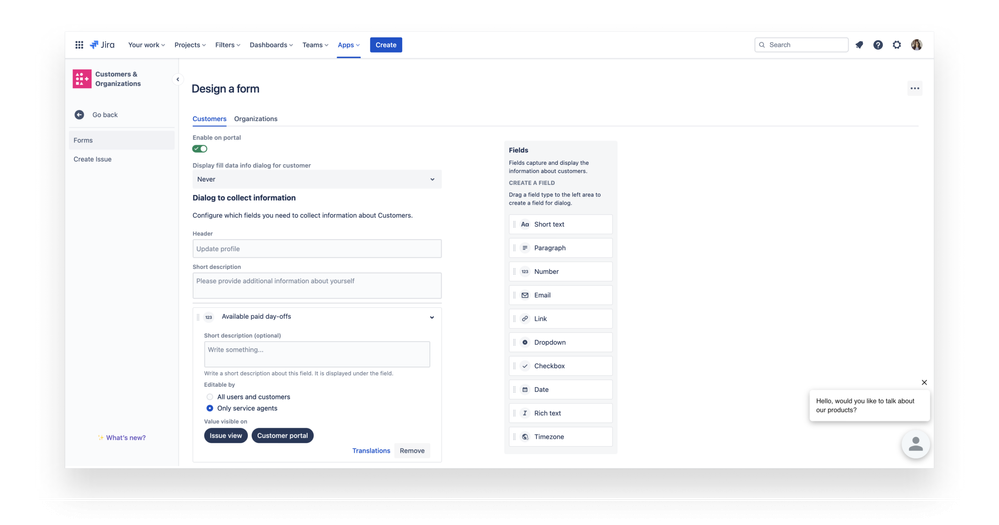
Task: Click field description Write something box
Action: tap(317, 354)
